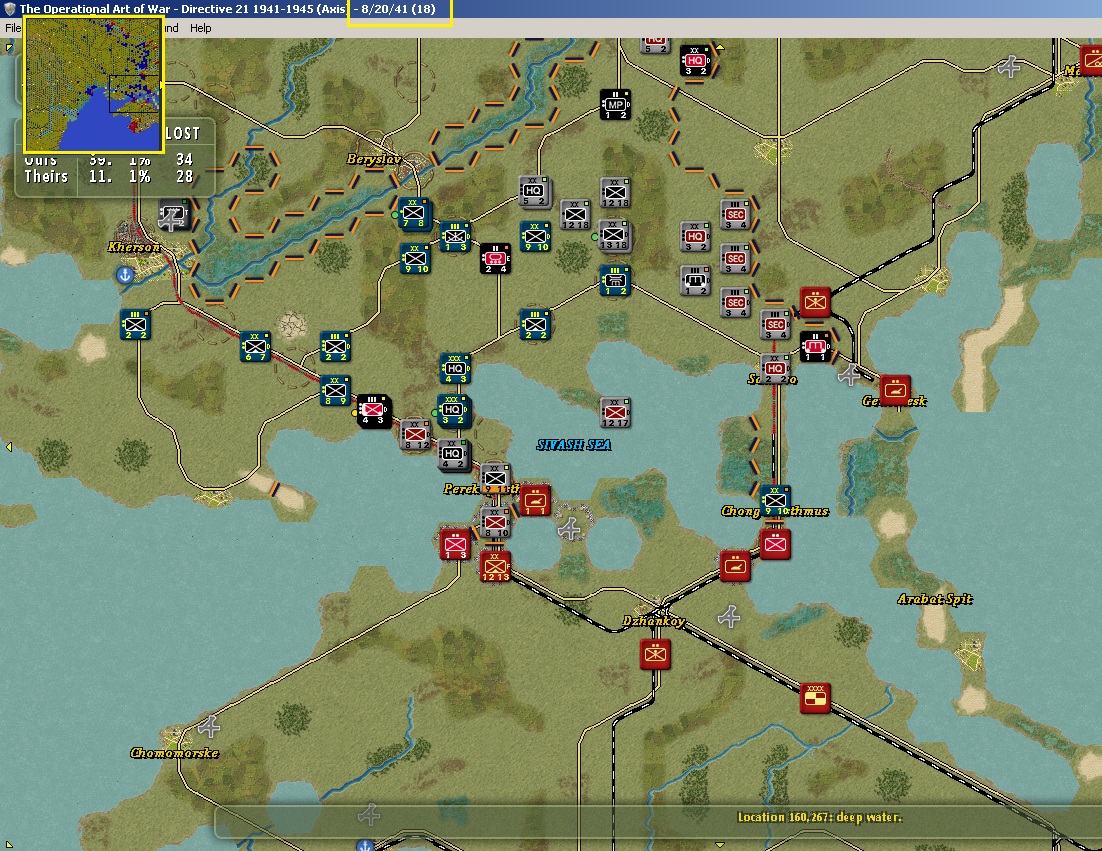Select the blue bridging engineer regiment 1-2

coord(614,280)
